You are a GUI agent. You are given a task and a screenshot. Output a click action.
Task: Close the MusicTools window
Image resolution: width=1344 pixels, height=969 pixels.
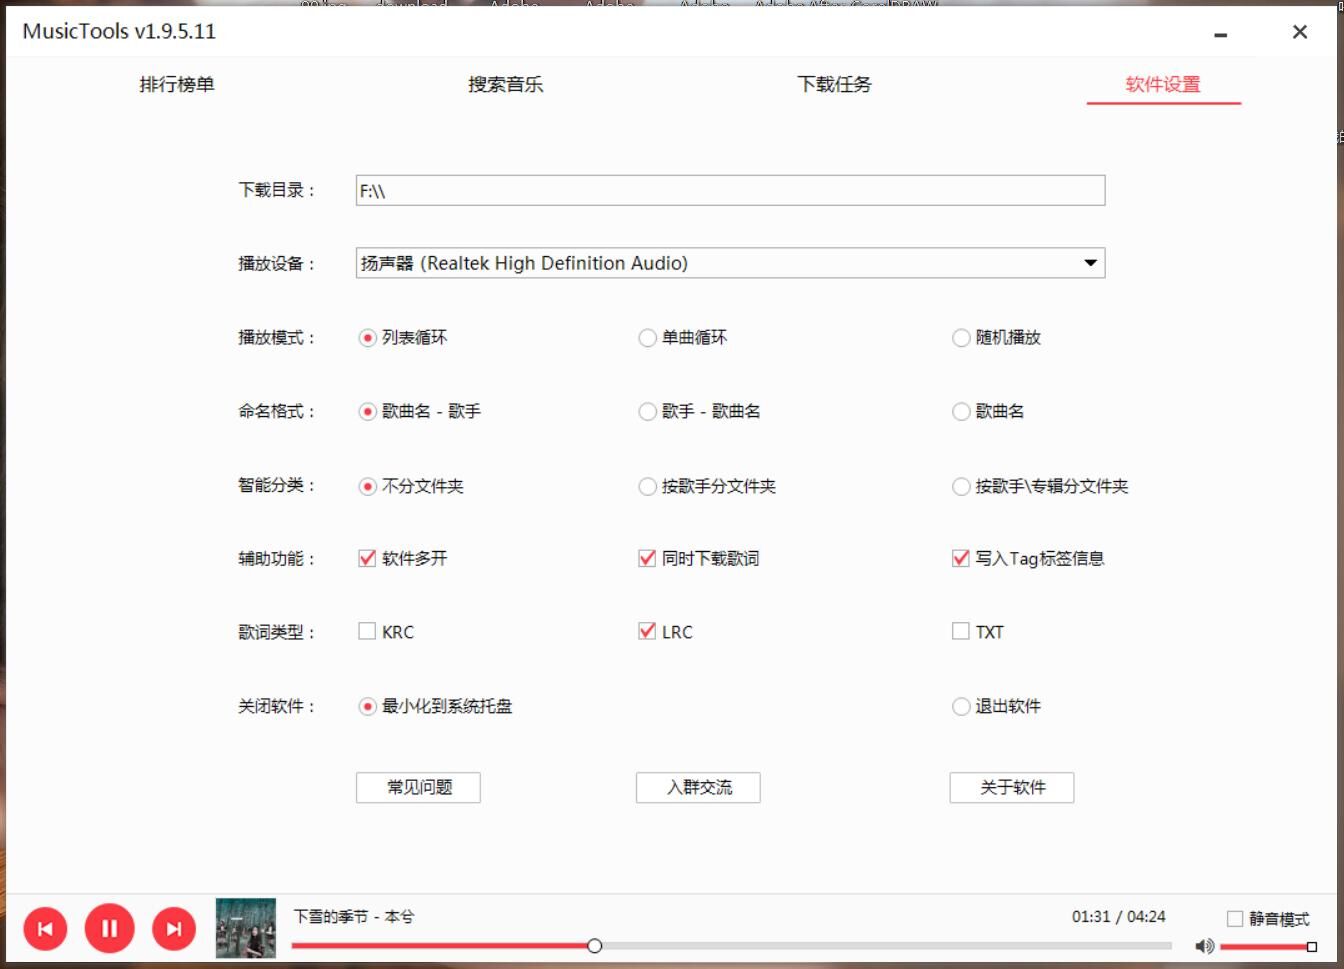point(1299,32)
